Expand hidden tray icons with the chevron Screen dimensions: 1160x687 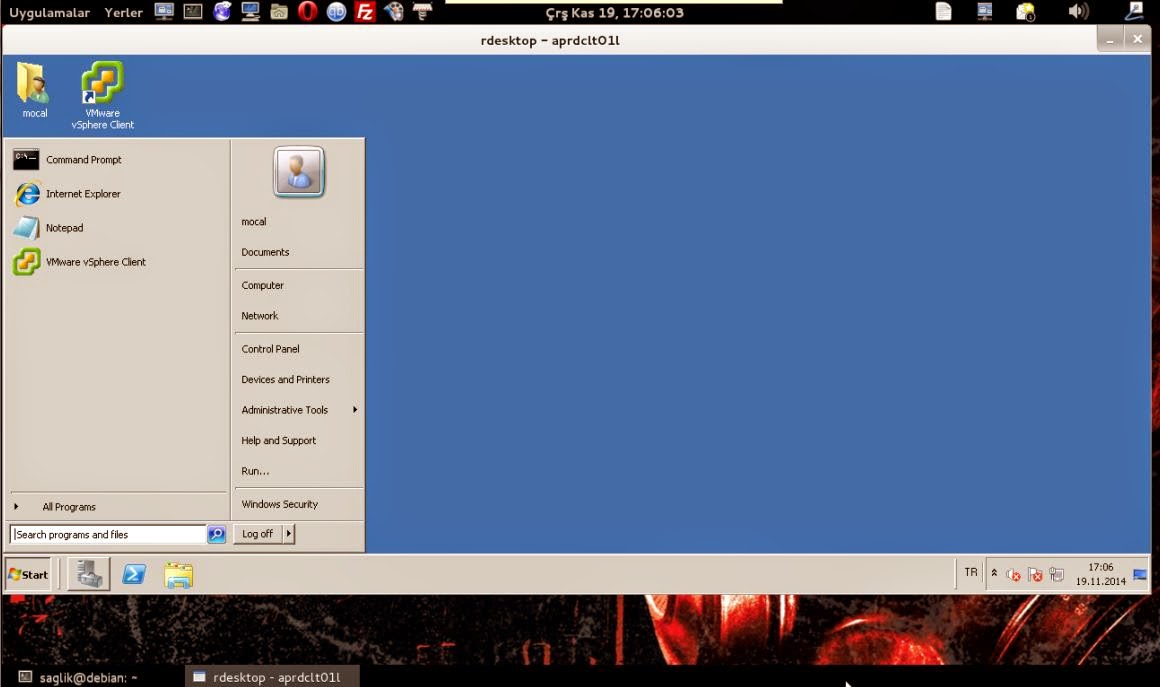(993, 573)
